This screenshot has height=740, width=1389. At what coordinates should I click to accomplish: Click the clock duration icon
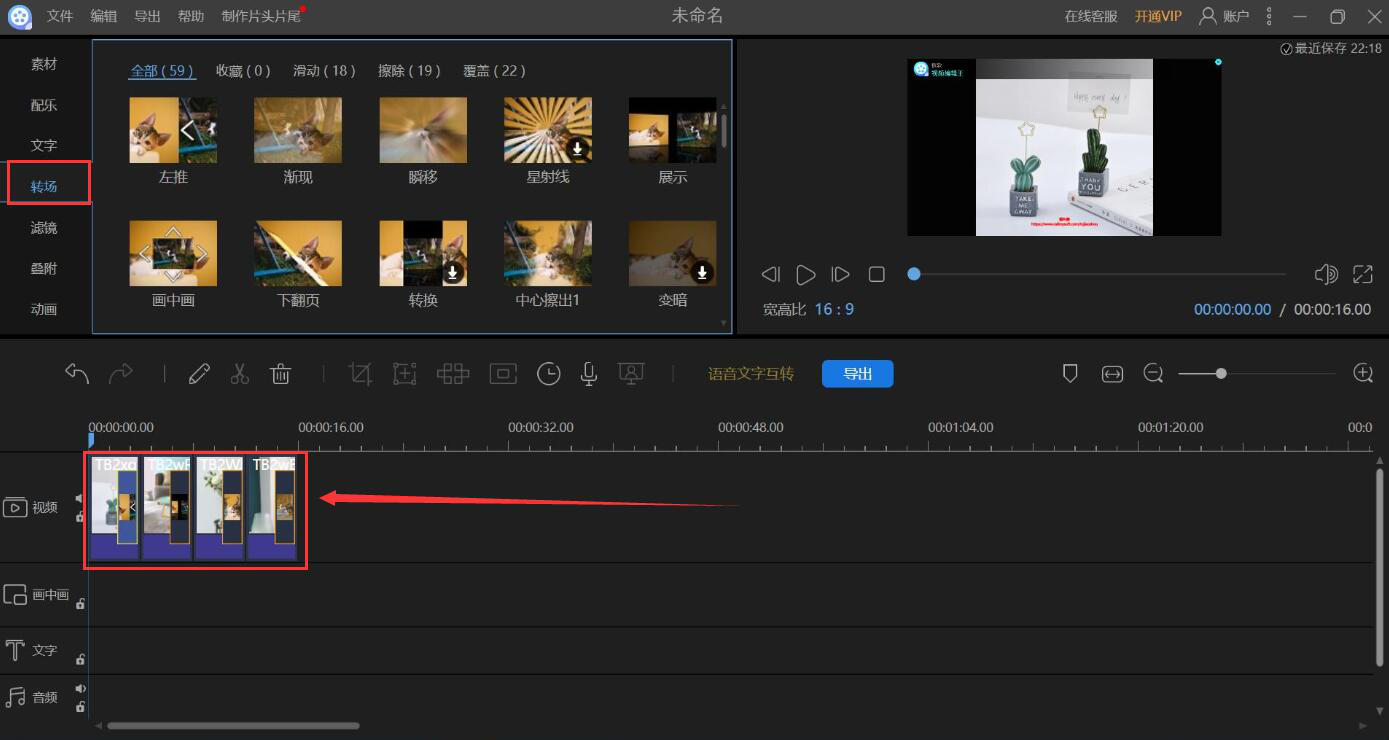point(548,374)
